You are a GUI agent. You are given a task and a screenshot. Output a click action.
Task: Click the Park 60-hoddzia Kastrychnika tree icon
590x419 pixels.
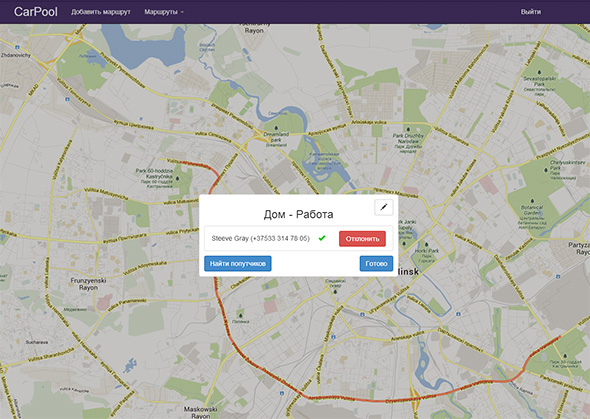[178, 178]
